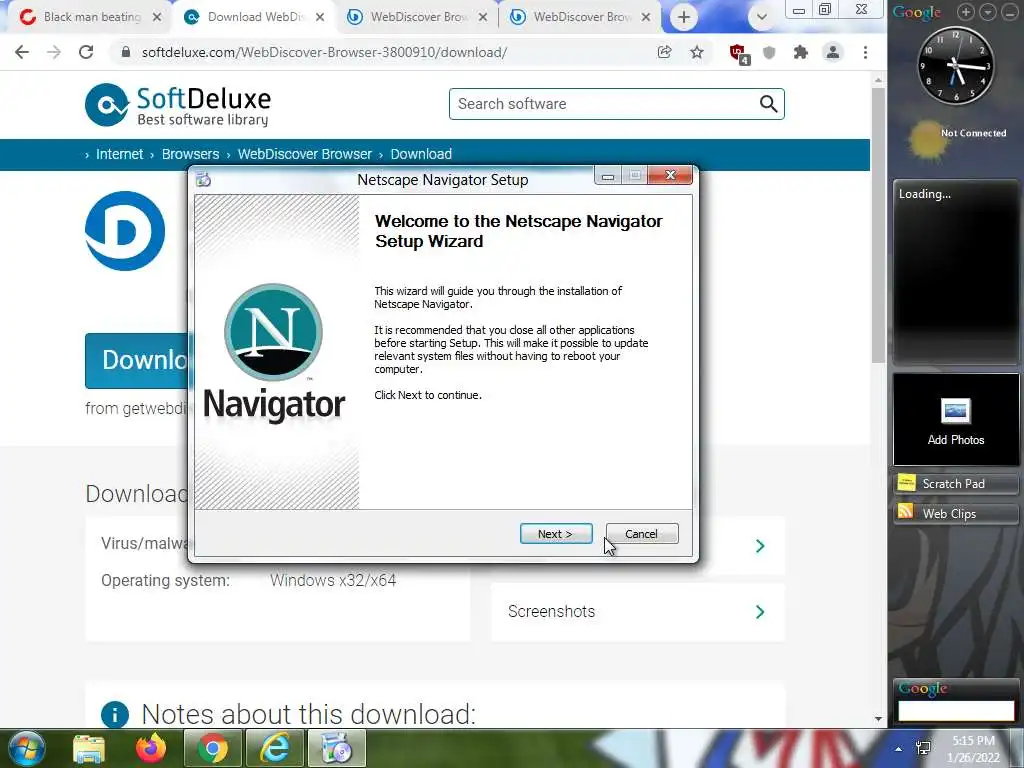Open the share page icon
Viewport: 1024px width, 768px height.
coord(664,52)
